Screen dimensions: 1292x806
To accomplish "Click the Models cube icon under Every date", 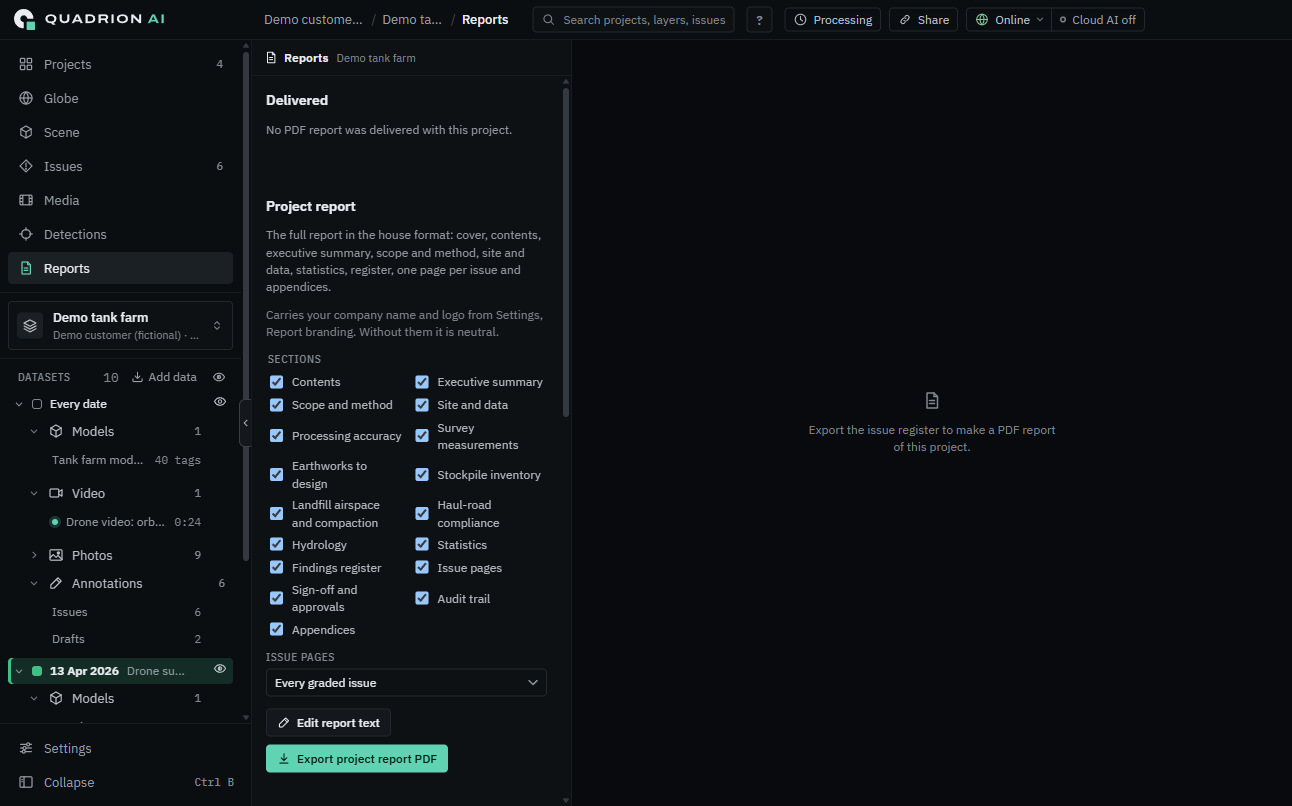I will click(x=56, y=431).
